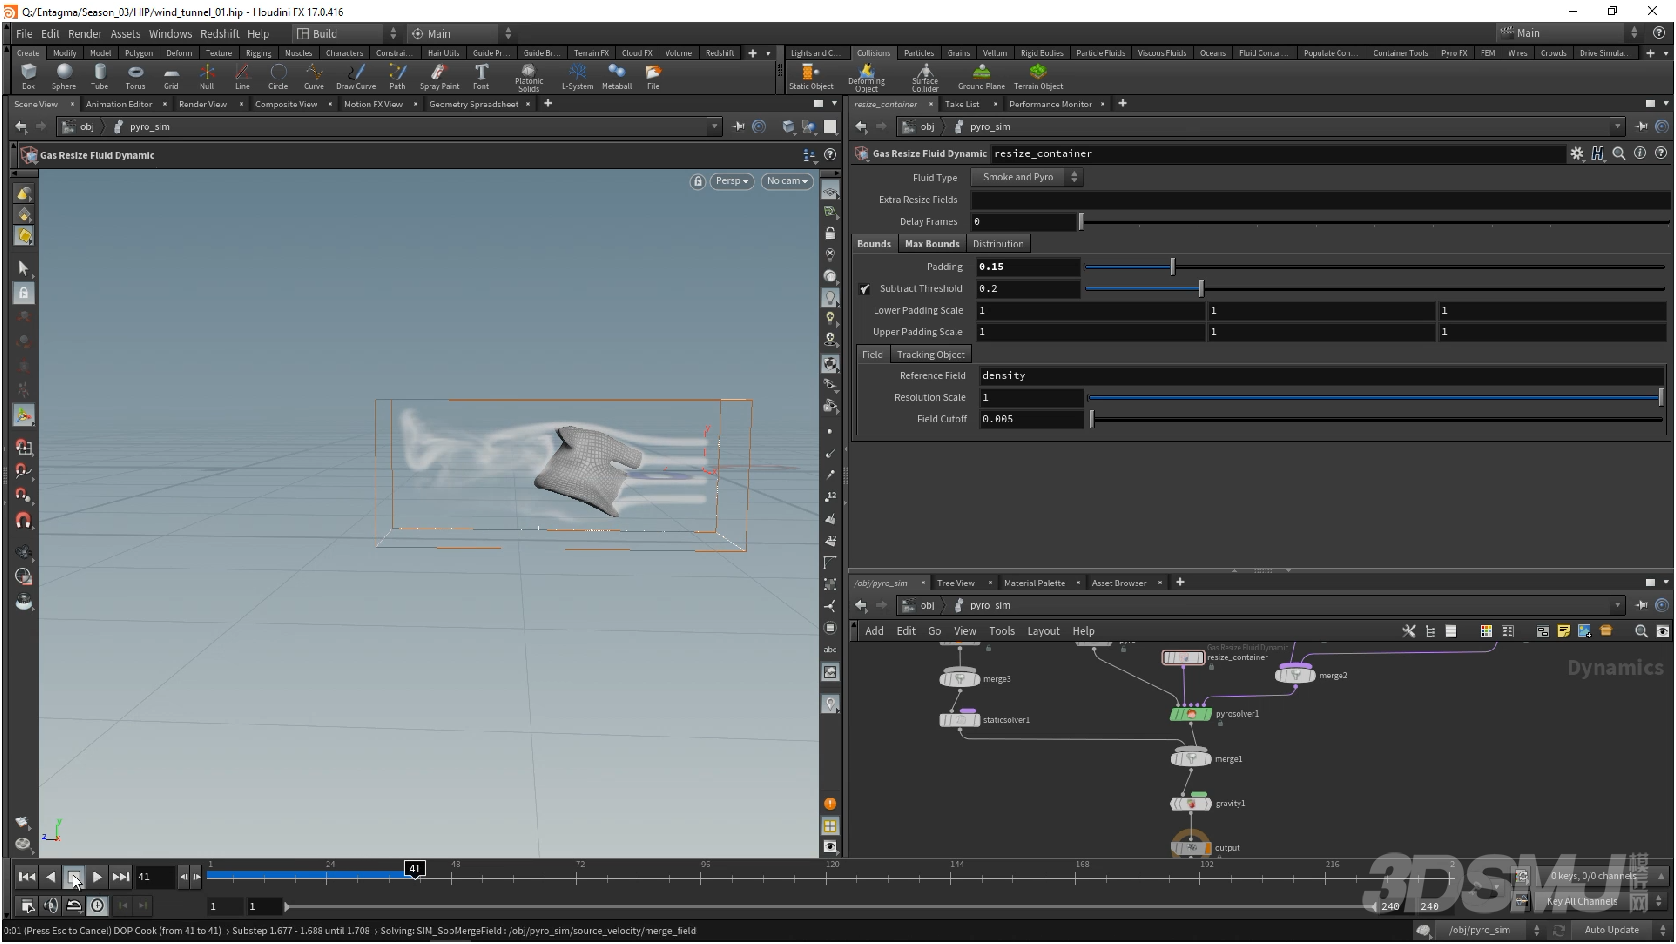Choose the Circle shelf tool
Image resolution: width=1676 pixels, height=944 pixels.
click(278, 77)
